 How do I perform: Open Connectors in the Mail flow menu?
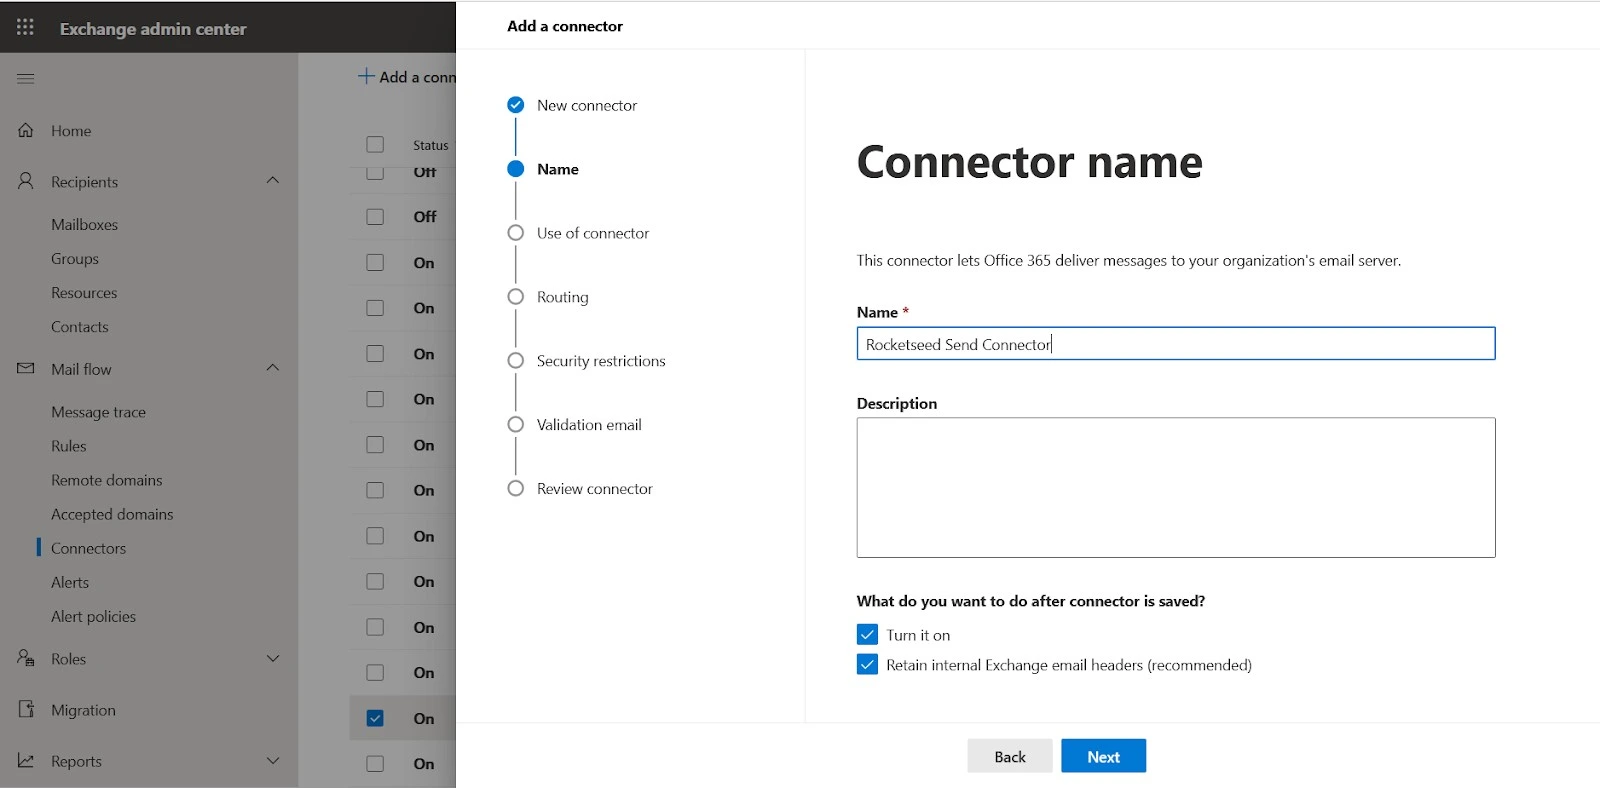pos(89,548)
